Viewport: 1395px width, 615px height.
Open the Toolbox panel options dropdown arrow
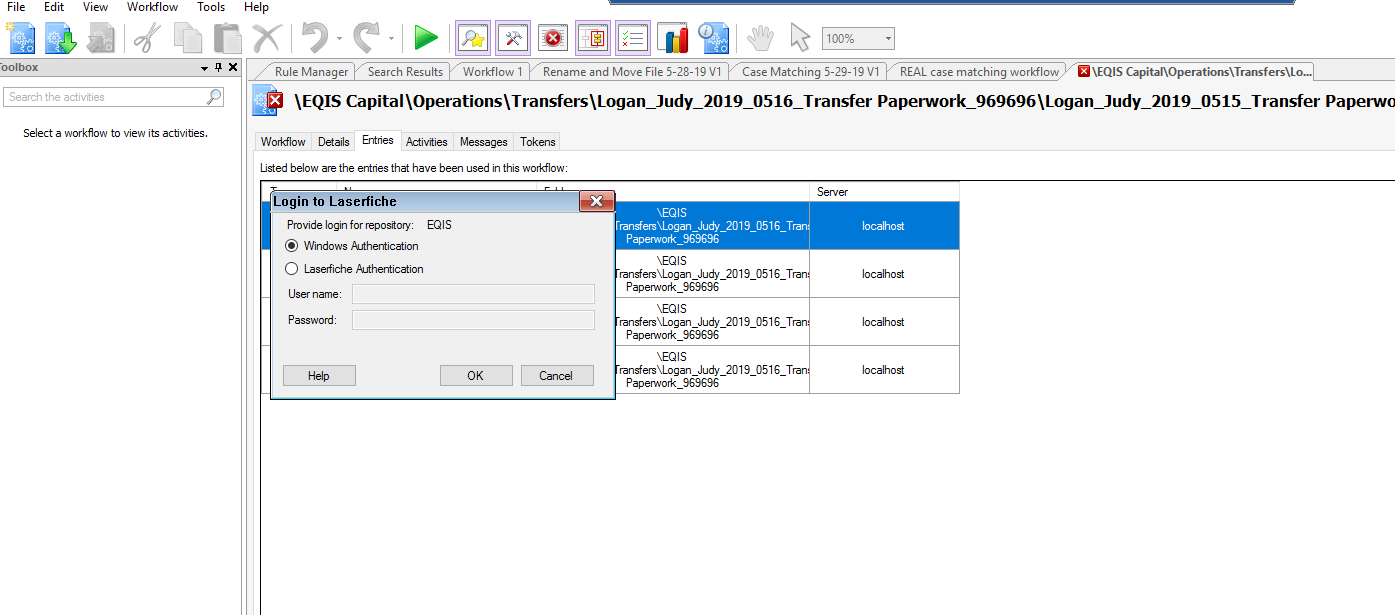(x=205, y=68)
